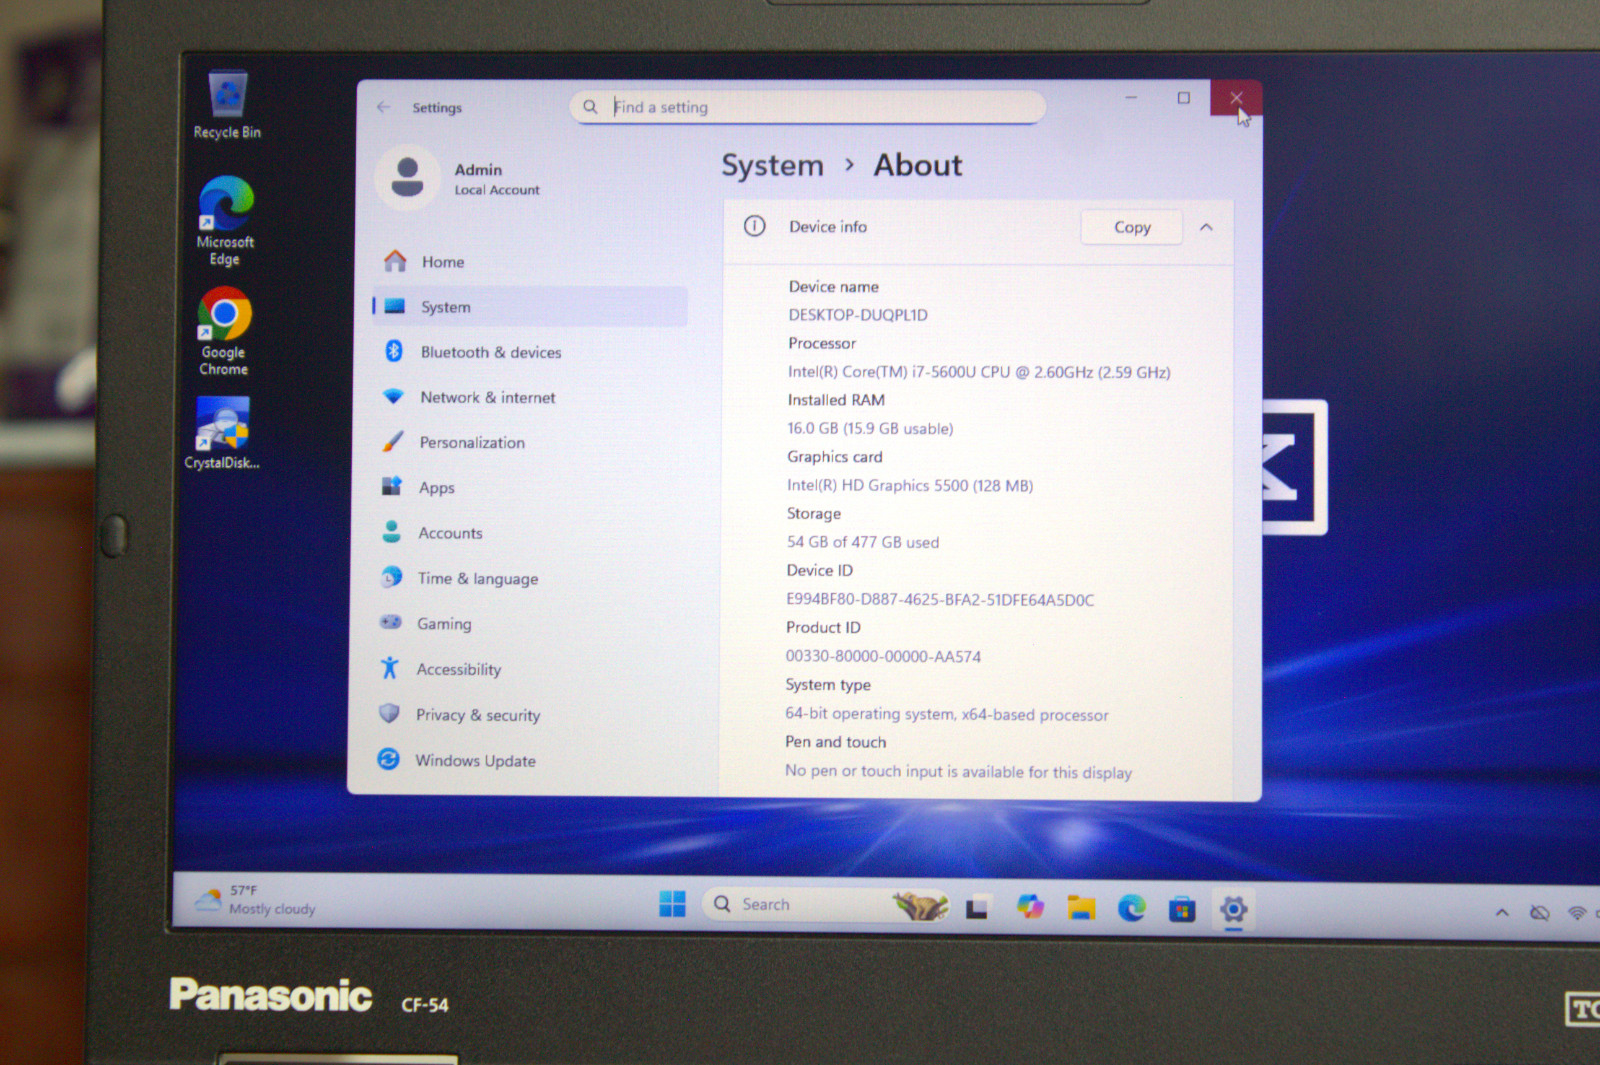
Task: Click the Find a setting search box
Action: coord(808,107)
